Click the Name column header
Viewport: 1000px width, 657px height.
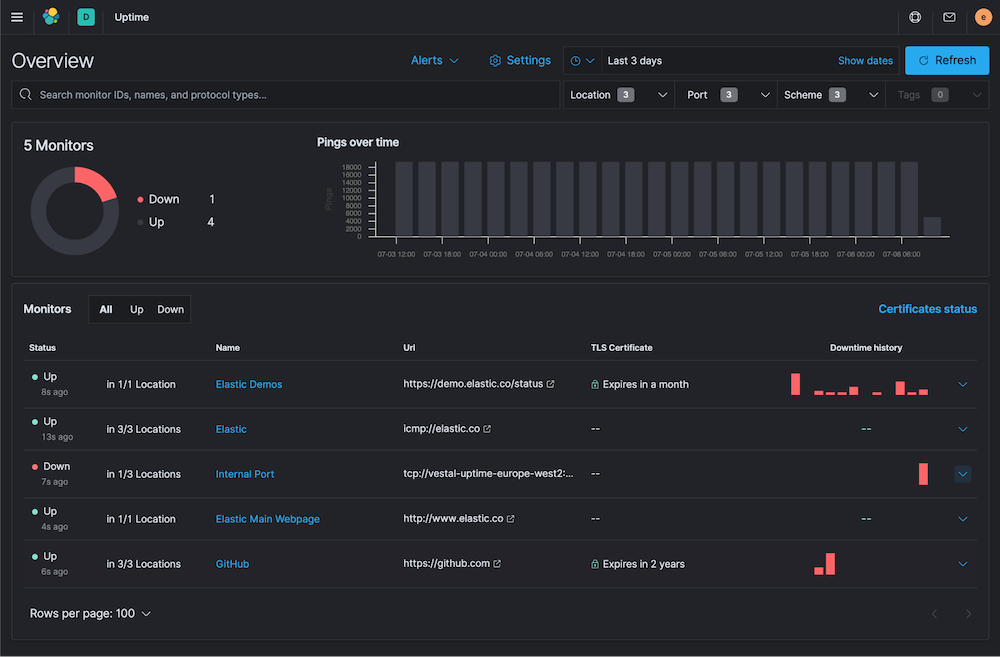[228, 348]
